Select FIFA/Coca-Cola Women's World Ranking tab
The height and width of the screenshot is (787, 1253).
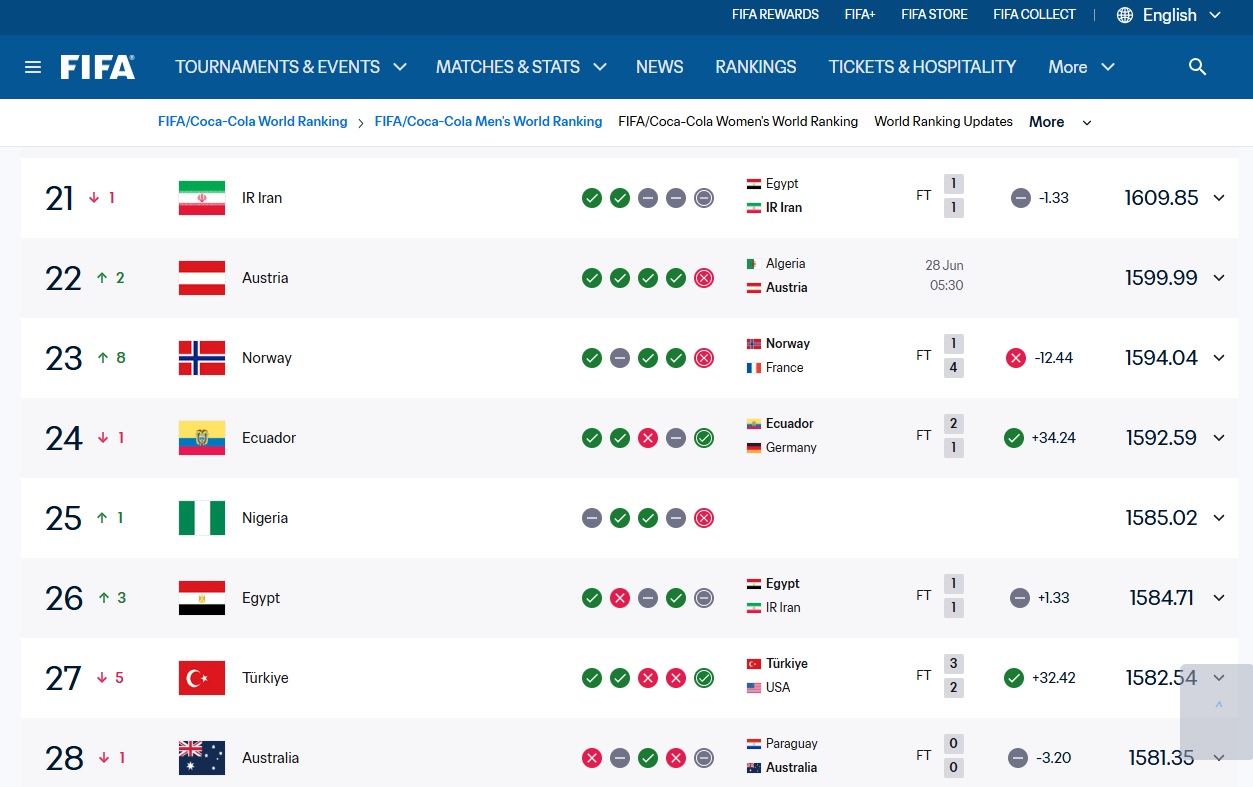tap(738, 122)
